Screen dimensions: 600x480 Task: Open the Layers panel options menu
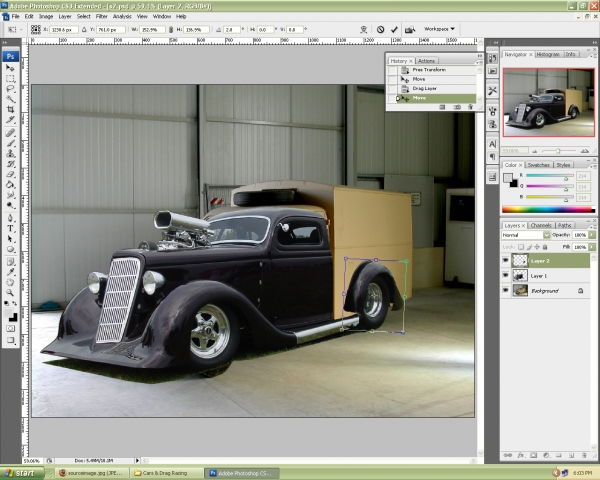coord(592,227)
